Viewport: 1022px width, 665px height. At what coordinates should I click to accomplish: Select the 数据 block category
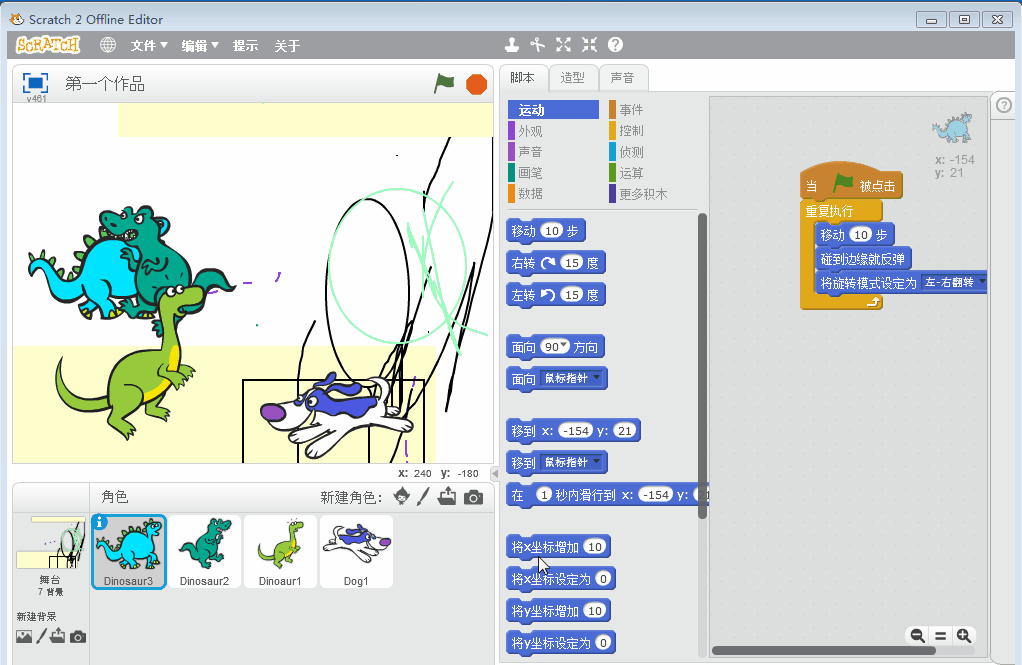point(553,194)
